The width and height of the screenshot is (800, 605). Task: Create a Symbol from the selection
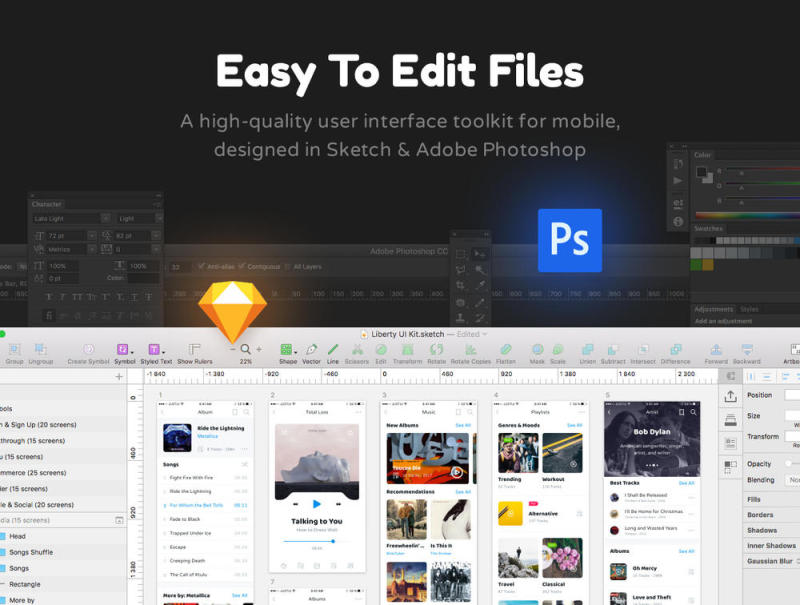pyautogui.click(x=88, y=350)
